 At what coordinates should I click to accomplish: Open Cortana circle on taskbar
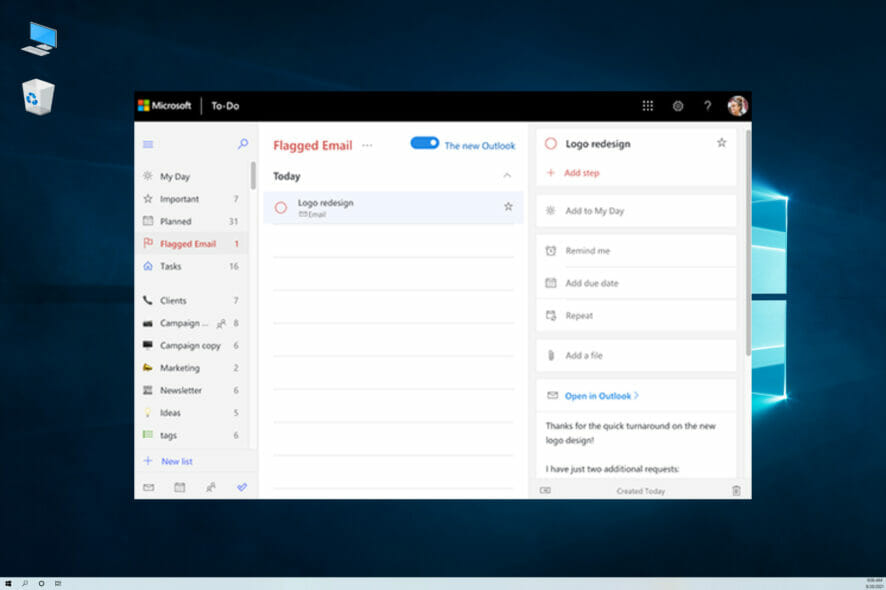point(41,583)
